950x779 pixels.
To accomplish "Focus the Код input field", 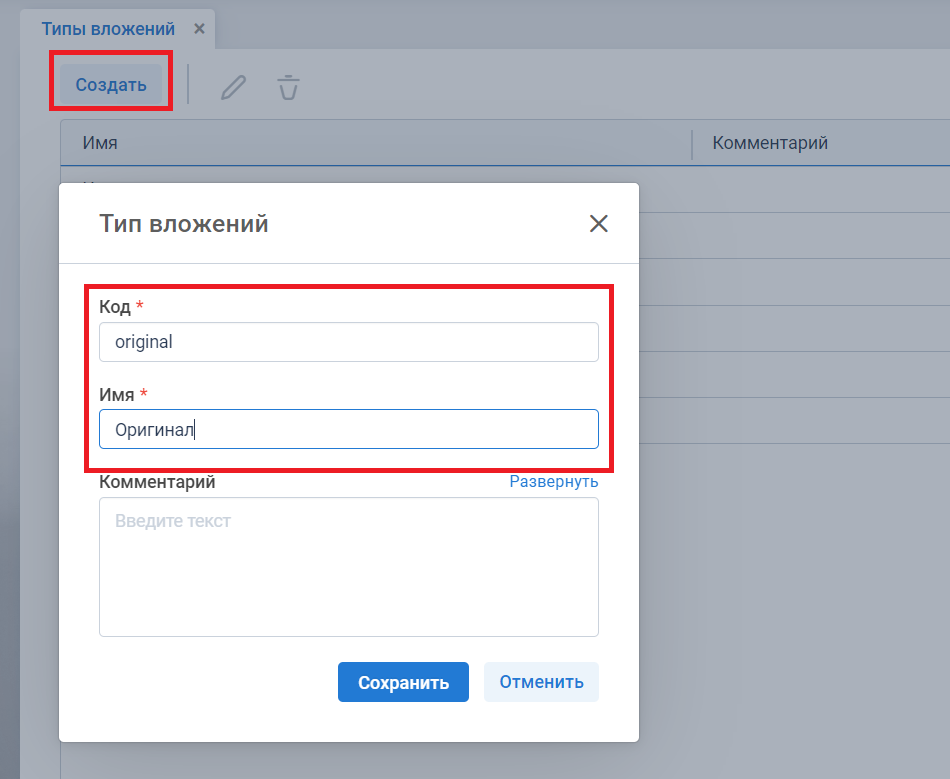I will [349, 342].
